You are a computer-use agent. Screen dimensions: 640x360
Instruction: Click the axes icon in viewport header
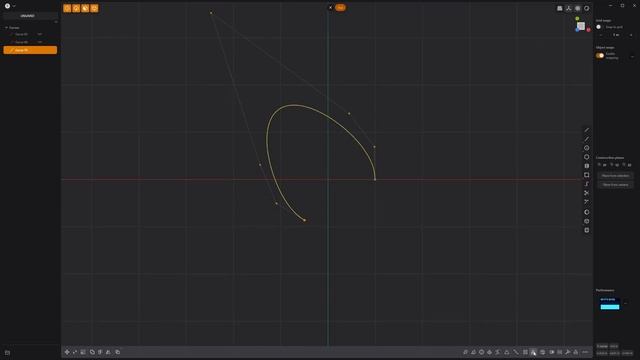tap(569, 8)
